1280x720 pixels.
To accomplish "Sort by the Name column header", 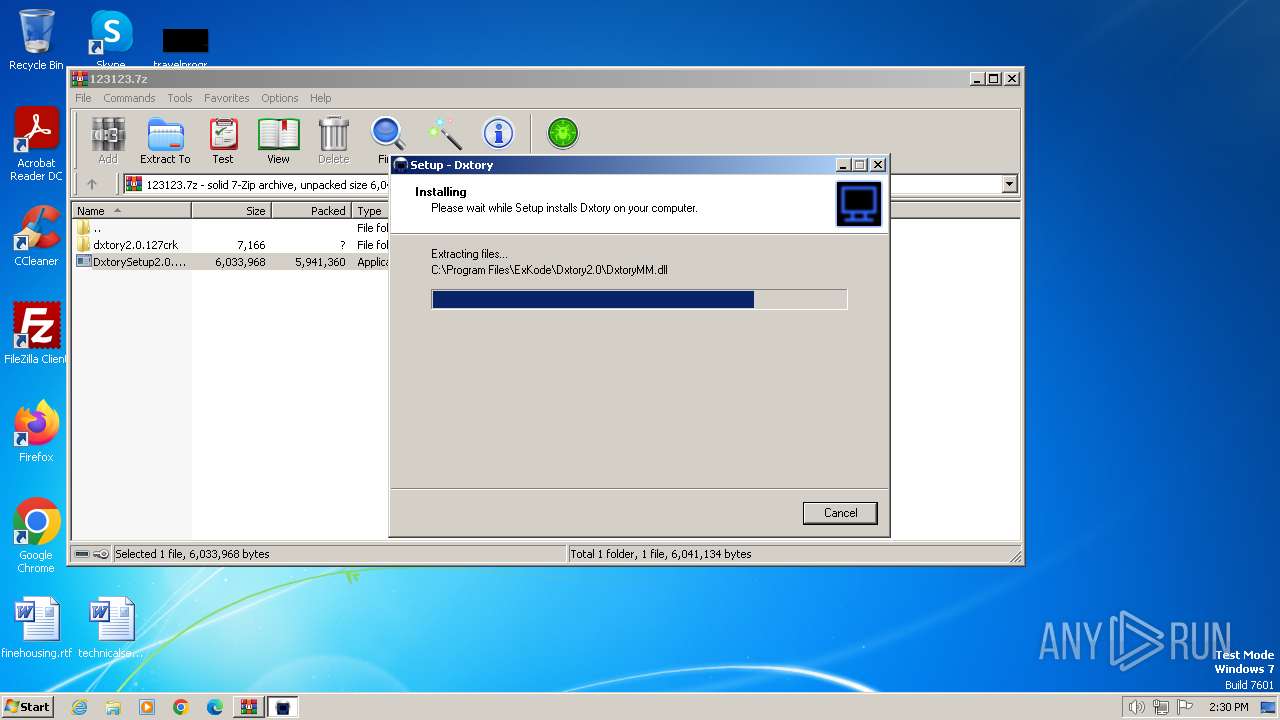I will pos(132,211).
